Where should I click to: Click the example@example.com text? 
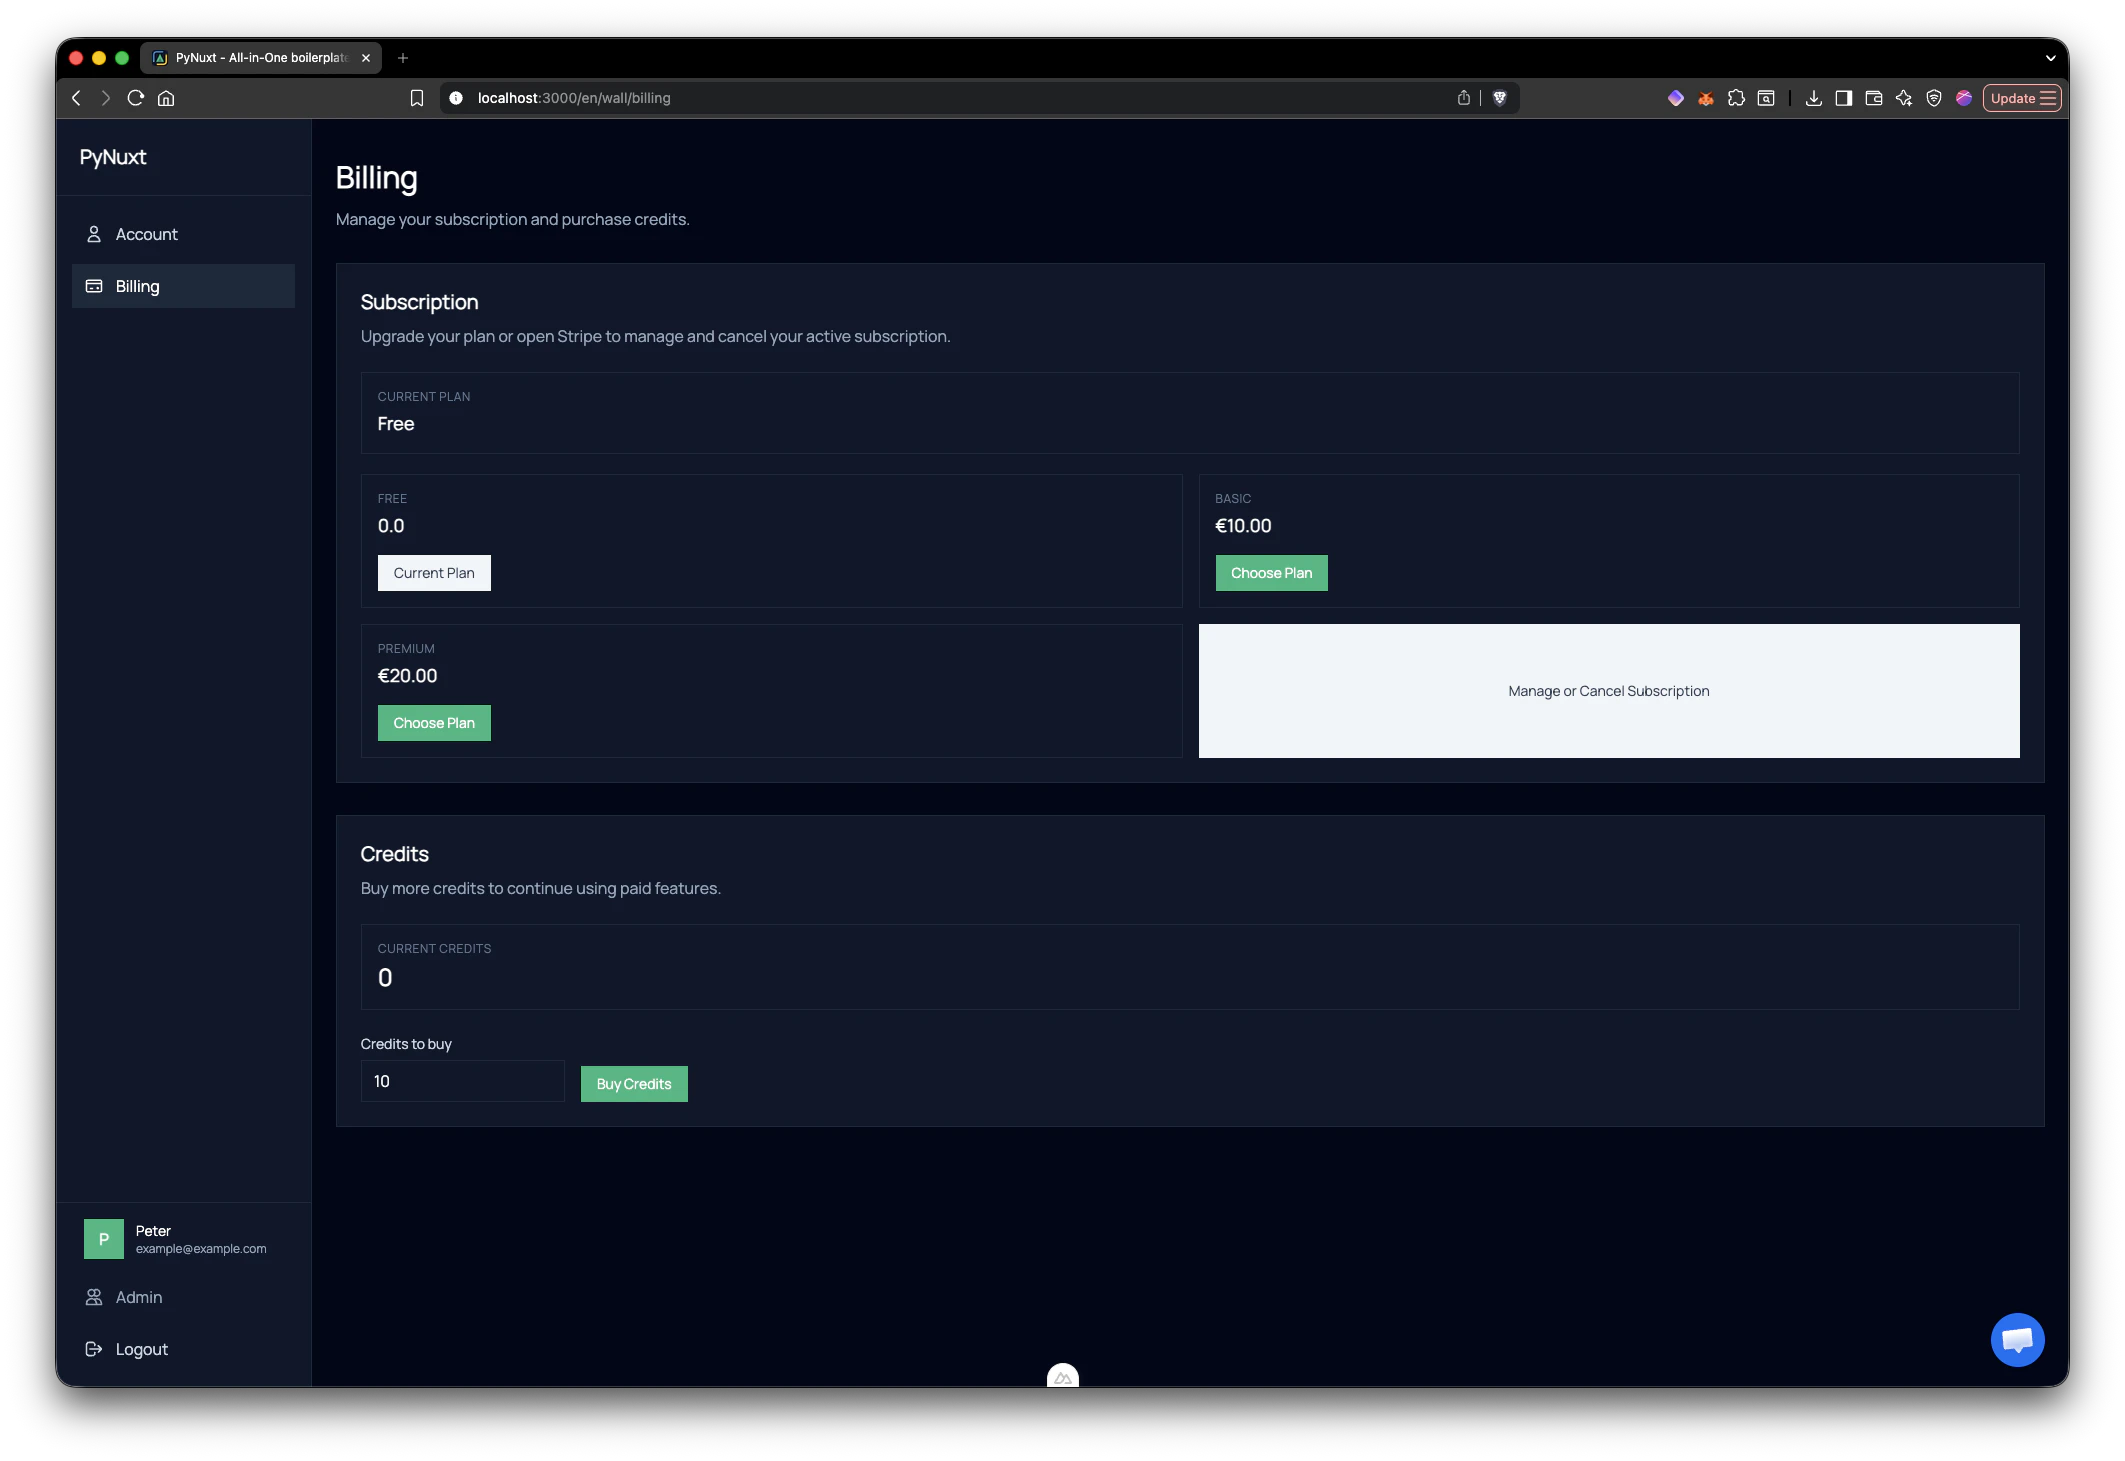coord(201,1249)
